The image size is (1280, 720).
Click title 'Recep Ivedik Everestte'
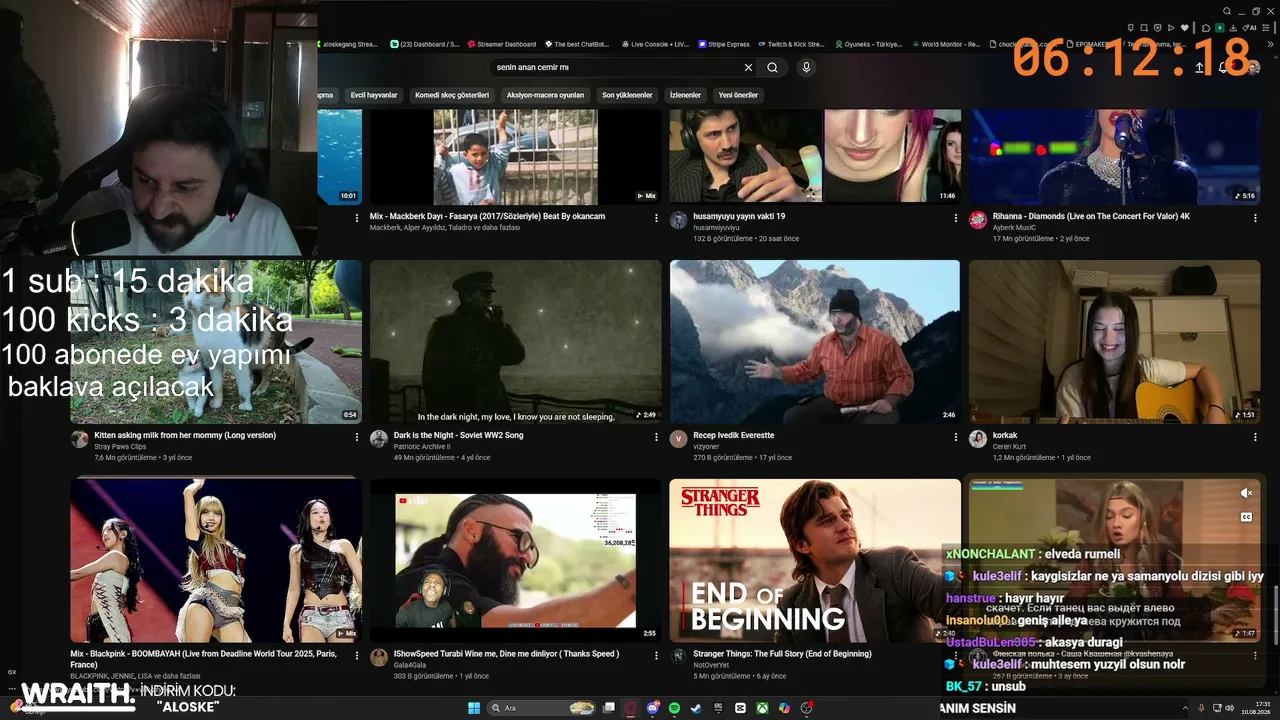(733, 435)
